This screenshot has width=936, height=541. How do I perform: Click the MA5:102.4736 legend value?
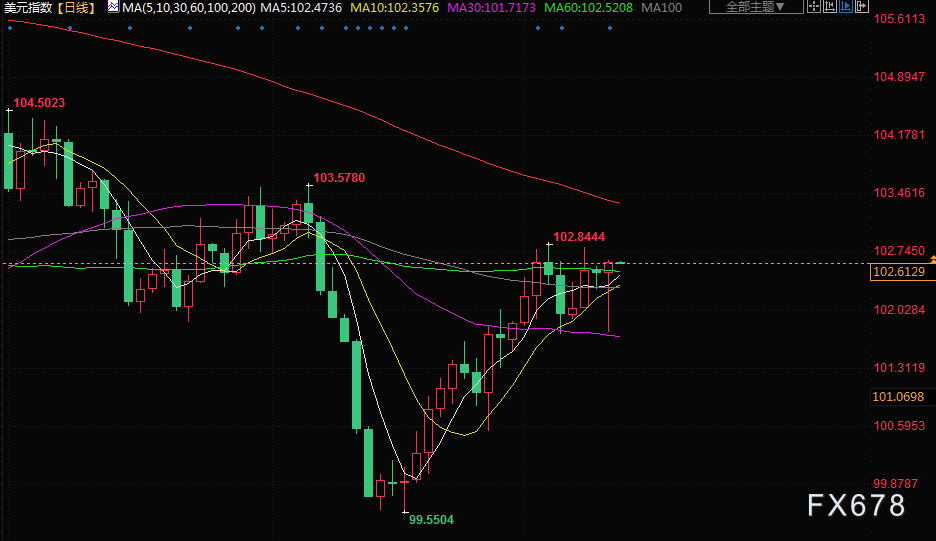pyautogui.click(x=301, y=8)
